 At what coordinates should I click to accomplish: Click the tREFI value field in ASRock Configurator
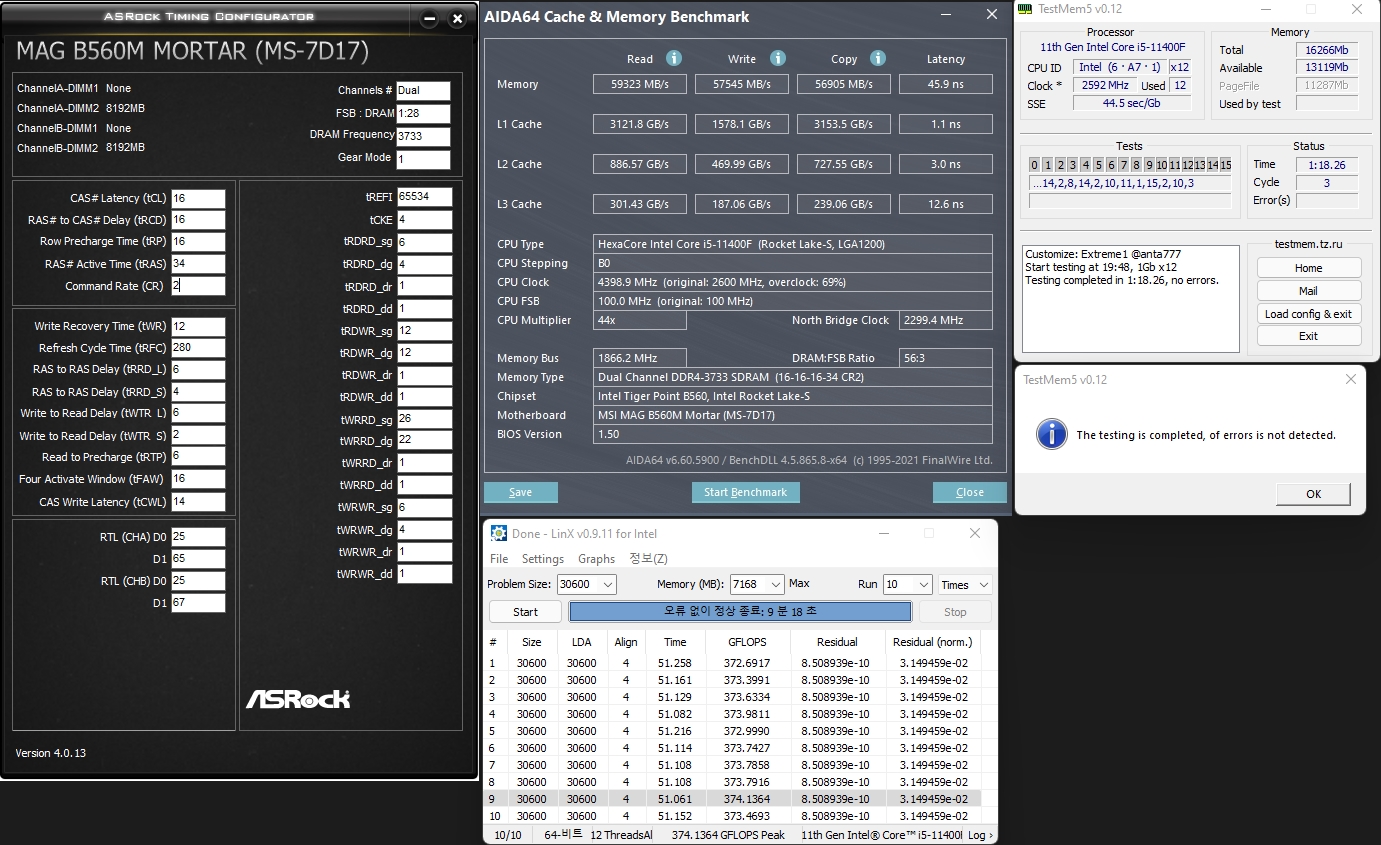point(424,197)
